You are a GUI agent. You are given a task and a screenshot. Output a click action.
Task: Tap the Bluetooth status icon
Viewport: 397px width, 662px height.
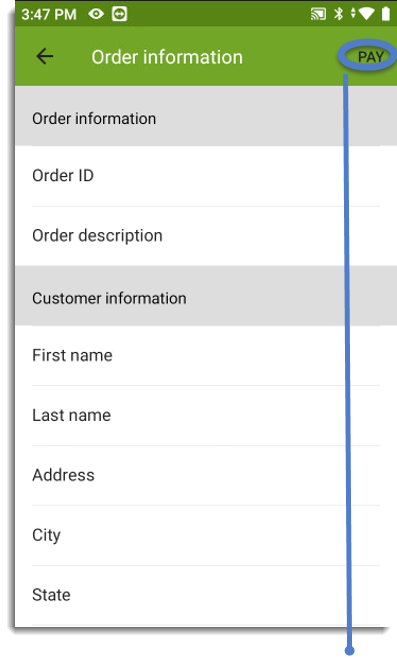[x=338, y=14]
